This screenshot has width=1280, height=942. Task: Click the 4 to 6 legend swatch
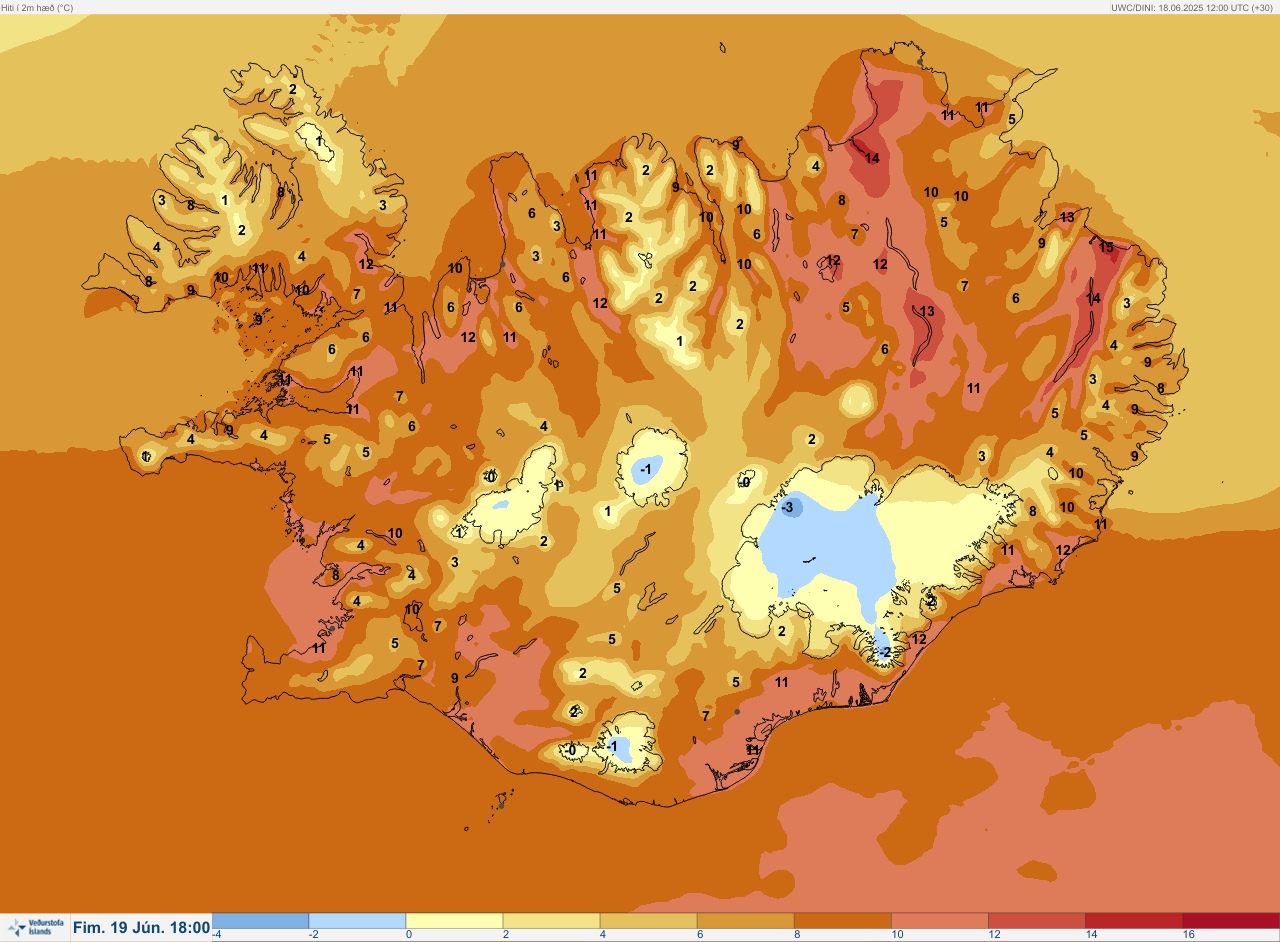click(648, 920)
